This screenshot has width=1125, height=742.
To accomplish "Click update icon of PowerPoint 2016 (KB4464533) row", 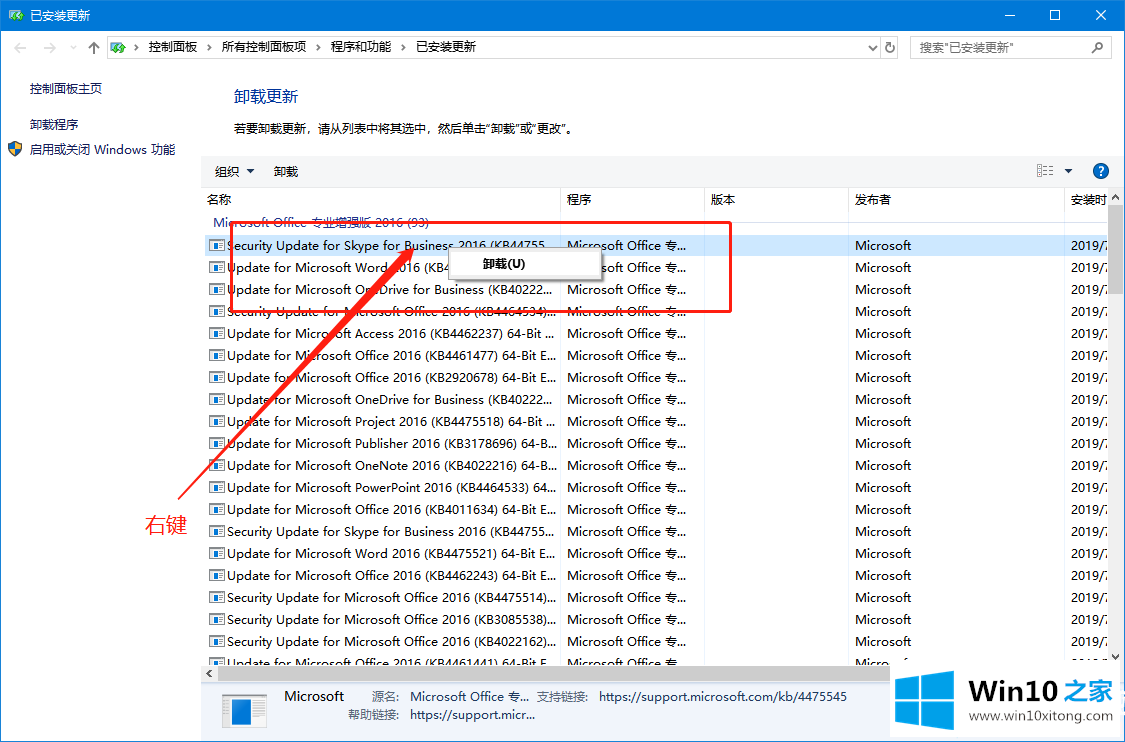I will 216,487.
